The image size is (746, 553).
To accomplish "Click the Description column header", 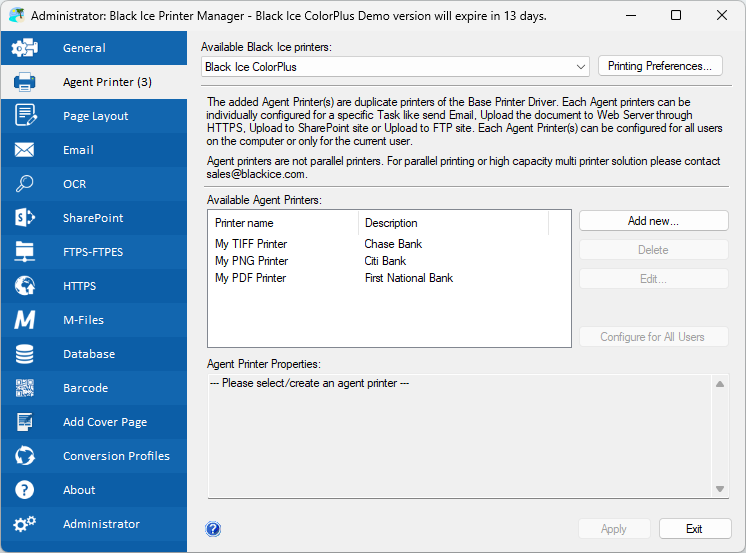I will (391, 223).
